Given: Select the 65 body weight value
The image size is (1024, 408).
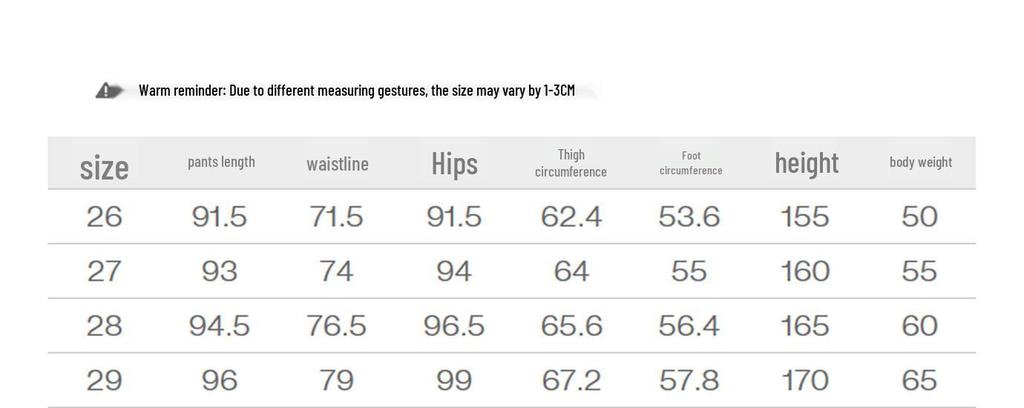Looking at the screenshot, I should tap(919, 380).
